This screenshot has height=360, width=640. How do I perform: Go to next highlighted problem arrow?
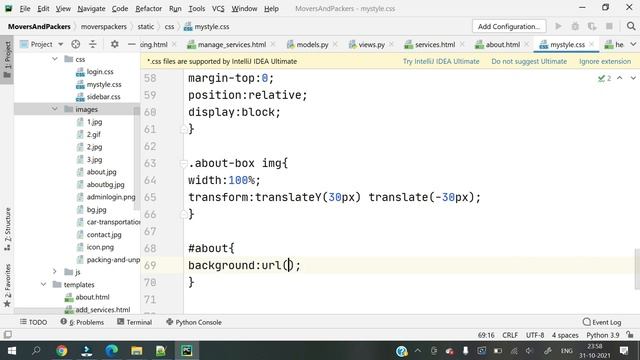click(x=633, y=78)
